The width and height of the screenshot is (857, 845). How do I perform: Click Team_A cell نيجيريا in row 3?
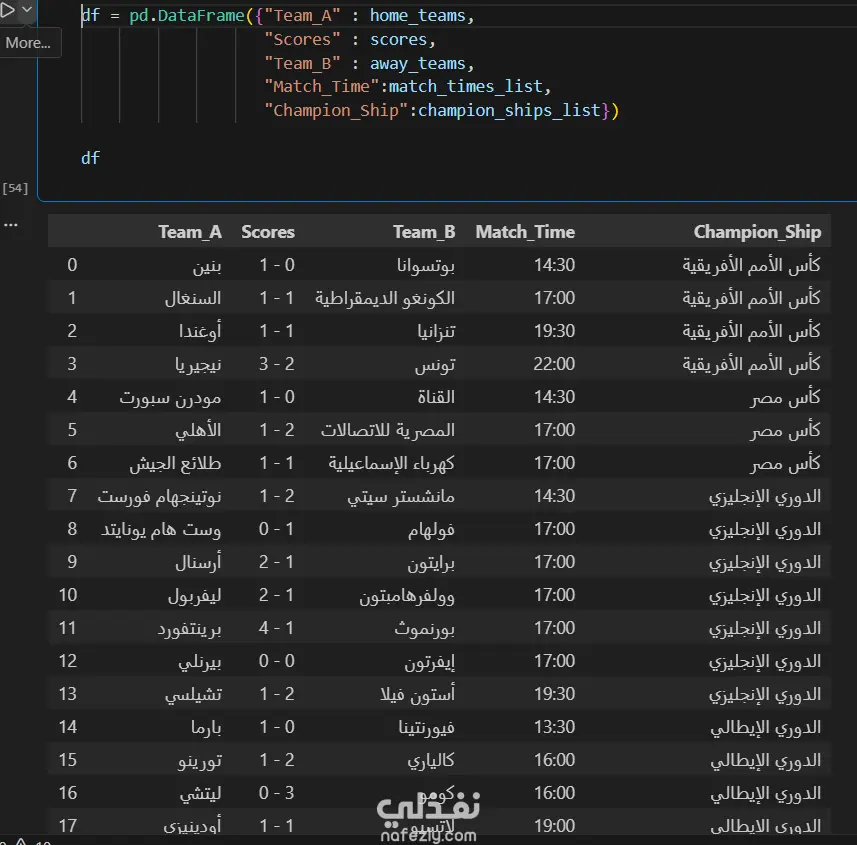point(198,365)
